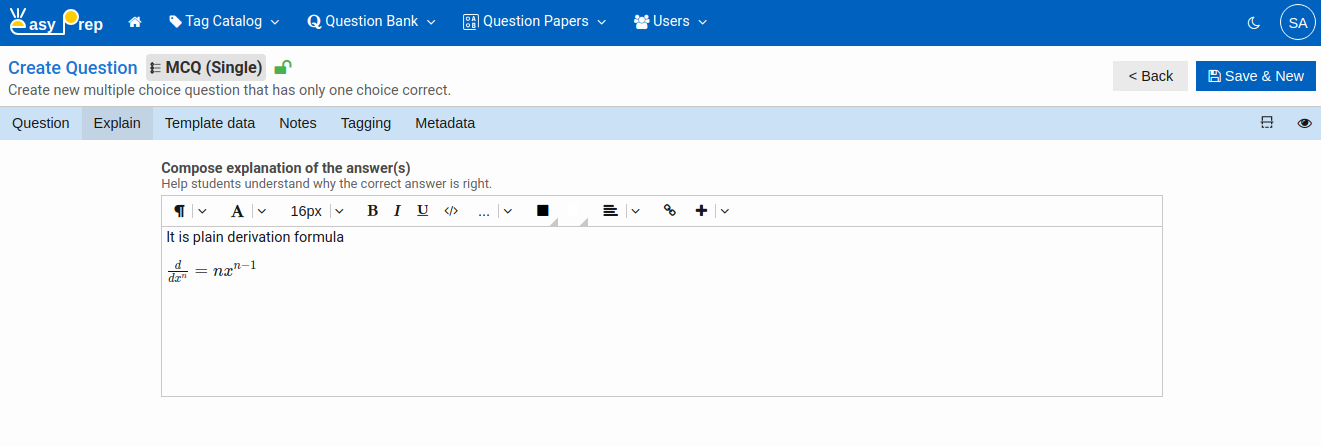Apply underline formatting in editor
The image size is (1321, 446).
(x=422, y=211)
